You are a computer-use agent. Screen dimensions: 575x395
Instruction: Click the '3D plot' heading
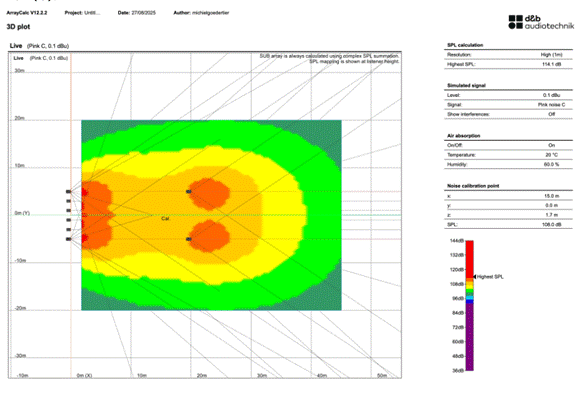[18, 27]
